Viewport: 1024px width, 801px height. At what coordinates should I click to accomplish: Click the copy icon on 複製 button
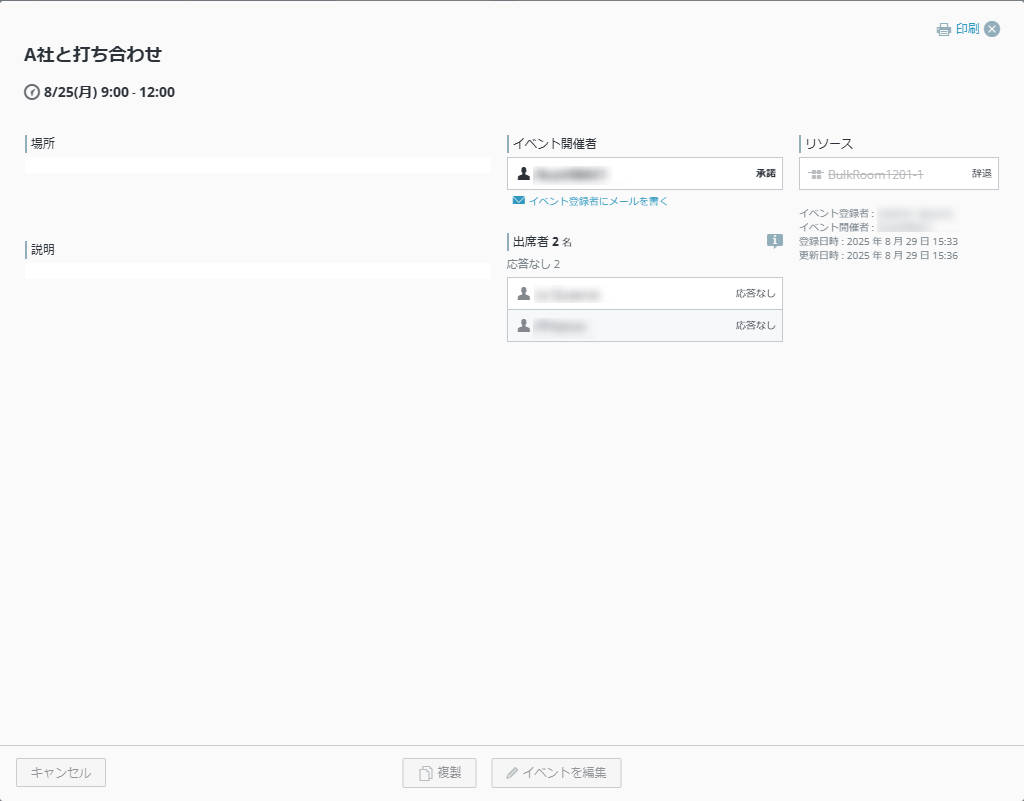[x=426, y=773]
